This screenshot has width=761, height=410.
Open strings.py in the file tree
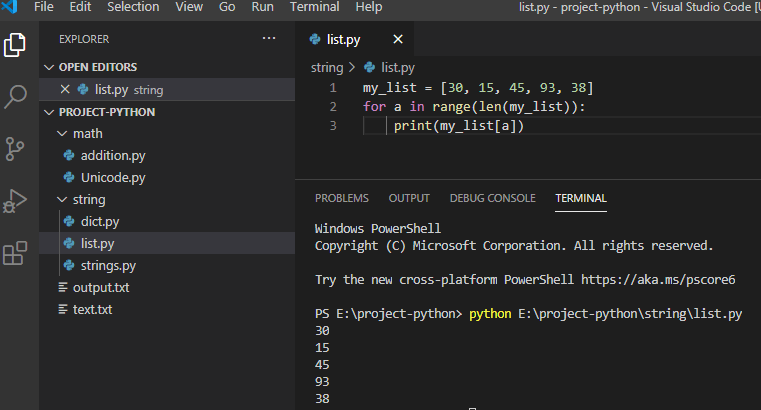[108, 265]
